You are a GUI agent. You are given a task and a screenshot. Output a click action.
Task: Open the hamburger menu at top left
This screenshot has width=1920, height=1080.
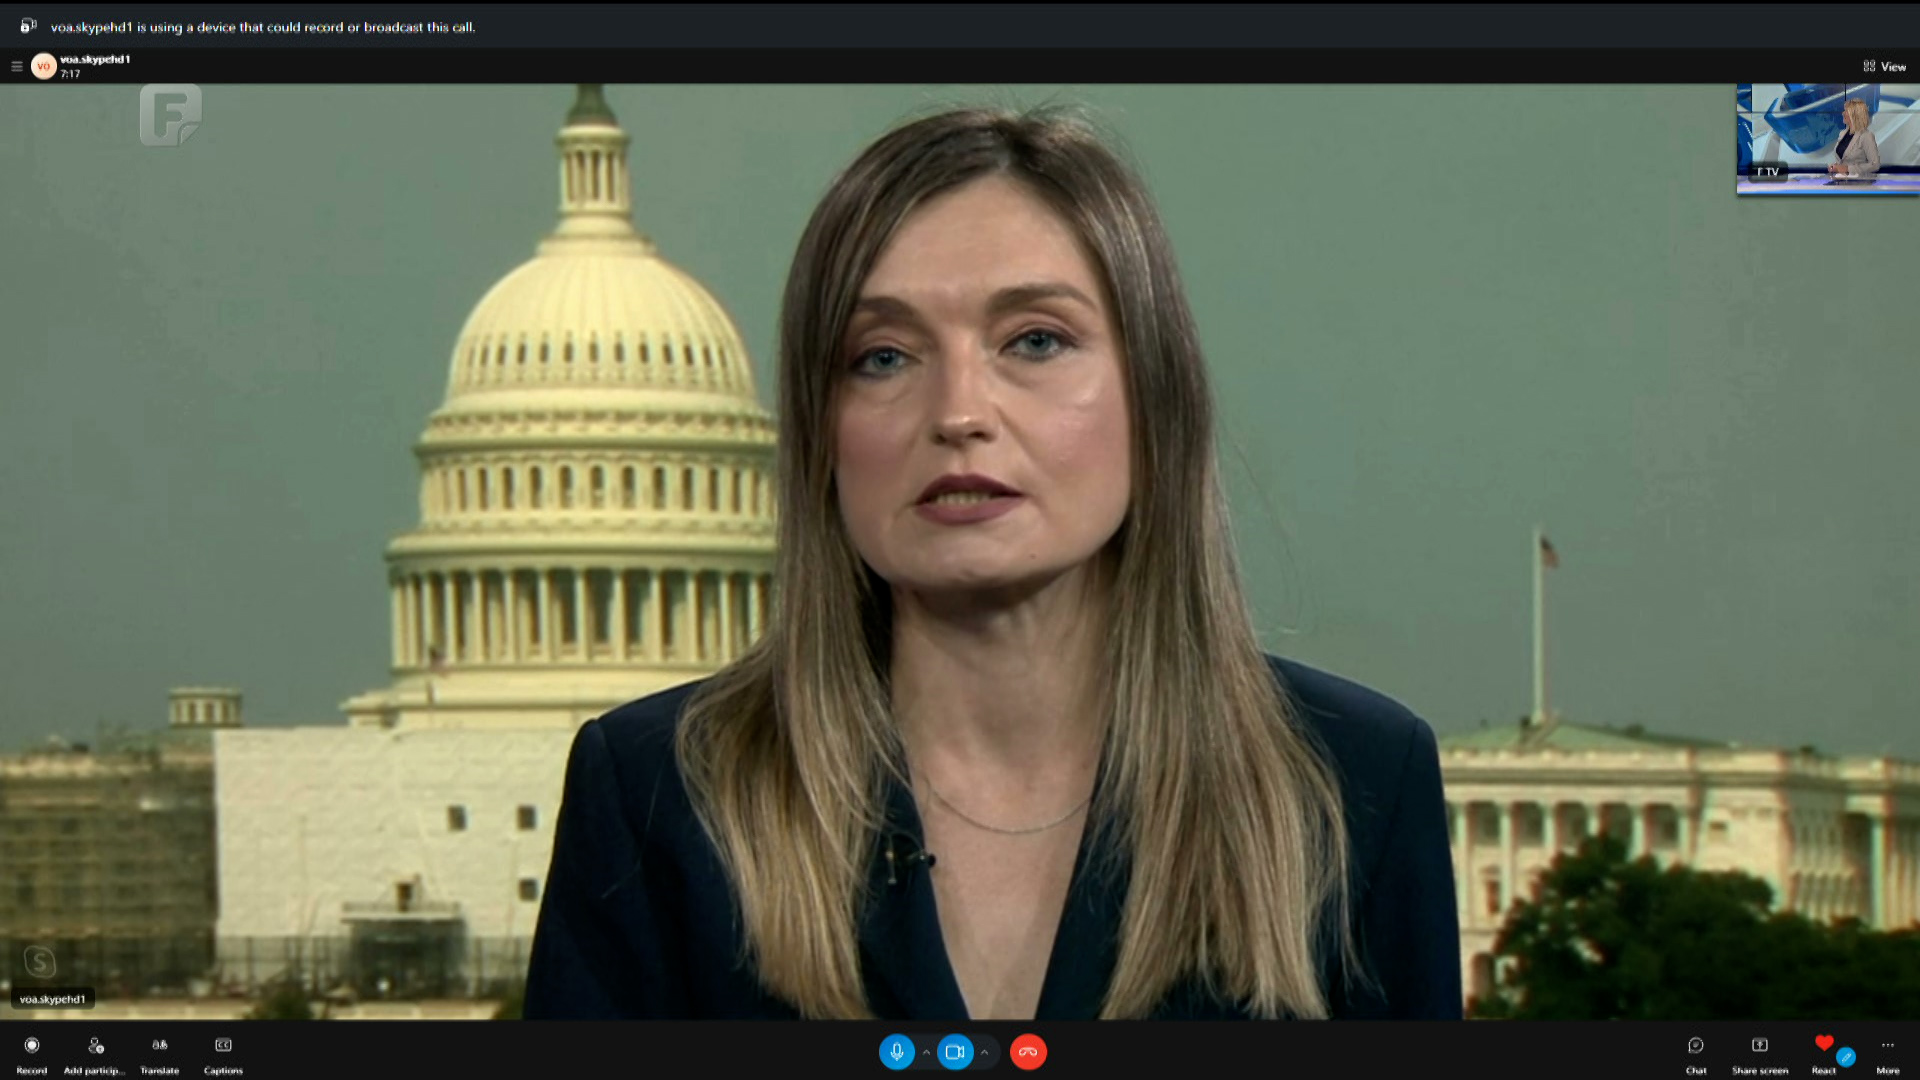tap(17, 66)
